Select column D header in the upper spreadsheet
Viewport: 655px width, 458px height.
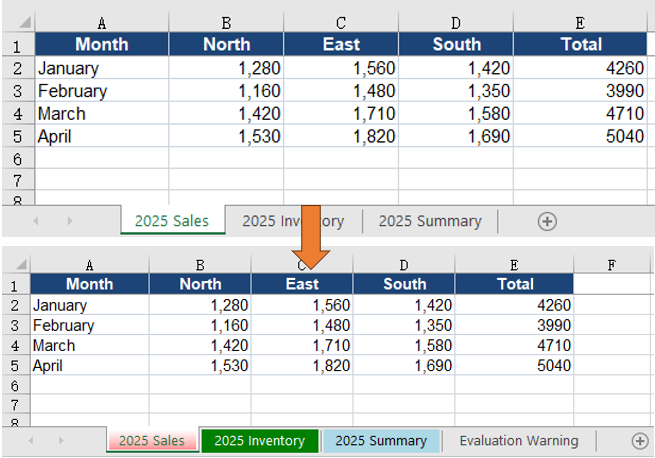(x=456, y=23)
